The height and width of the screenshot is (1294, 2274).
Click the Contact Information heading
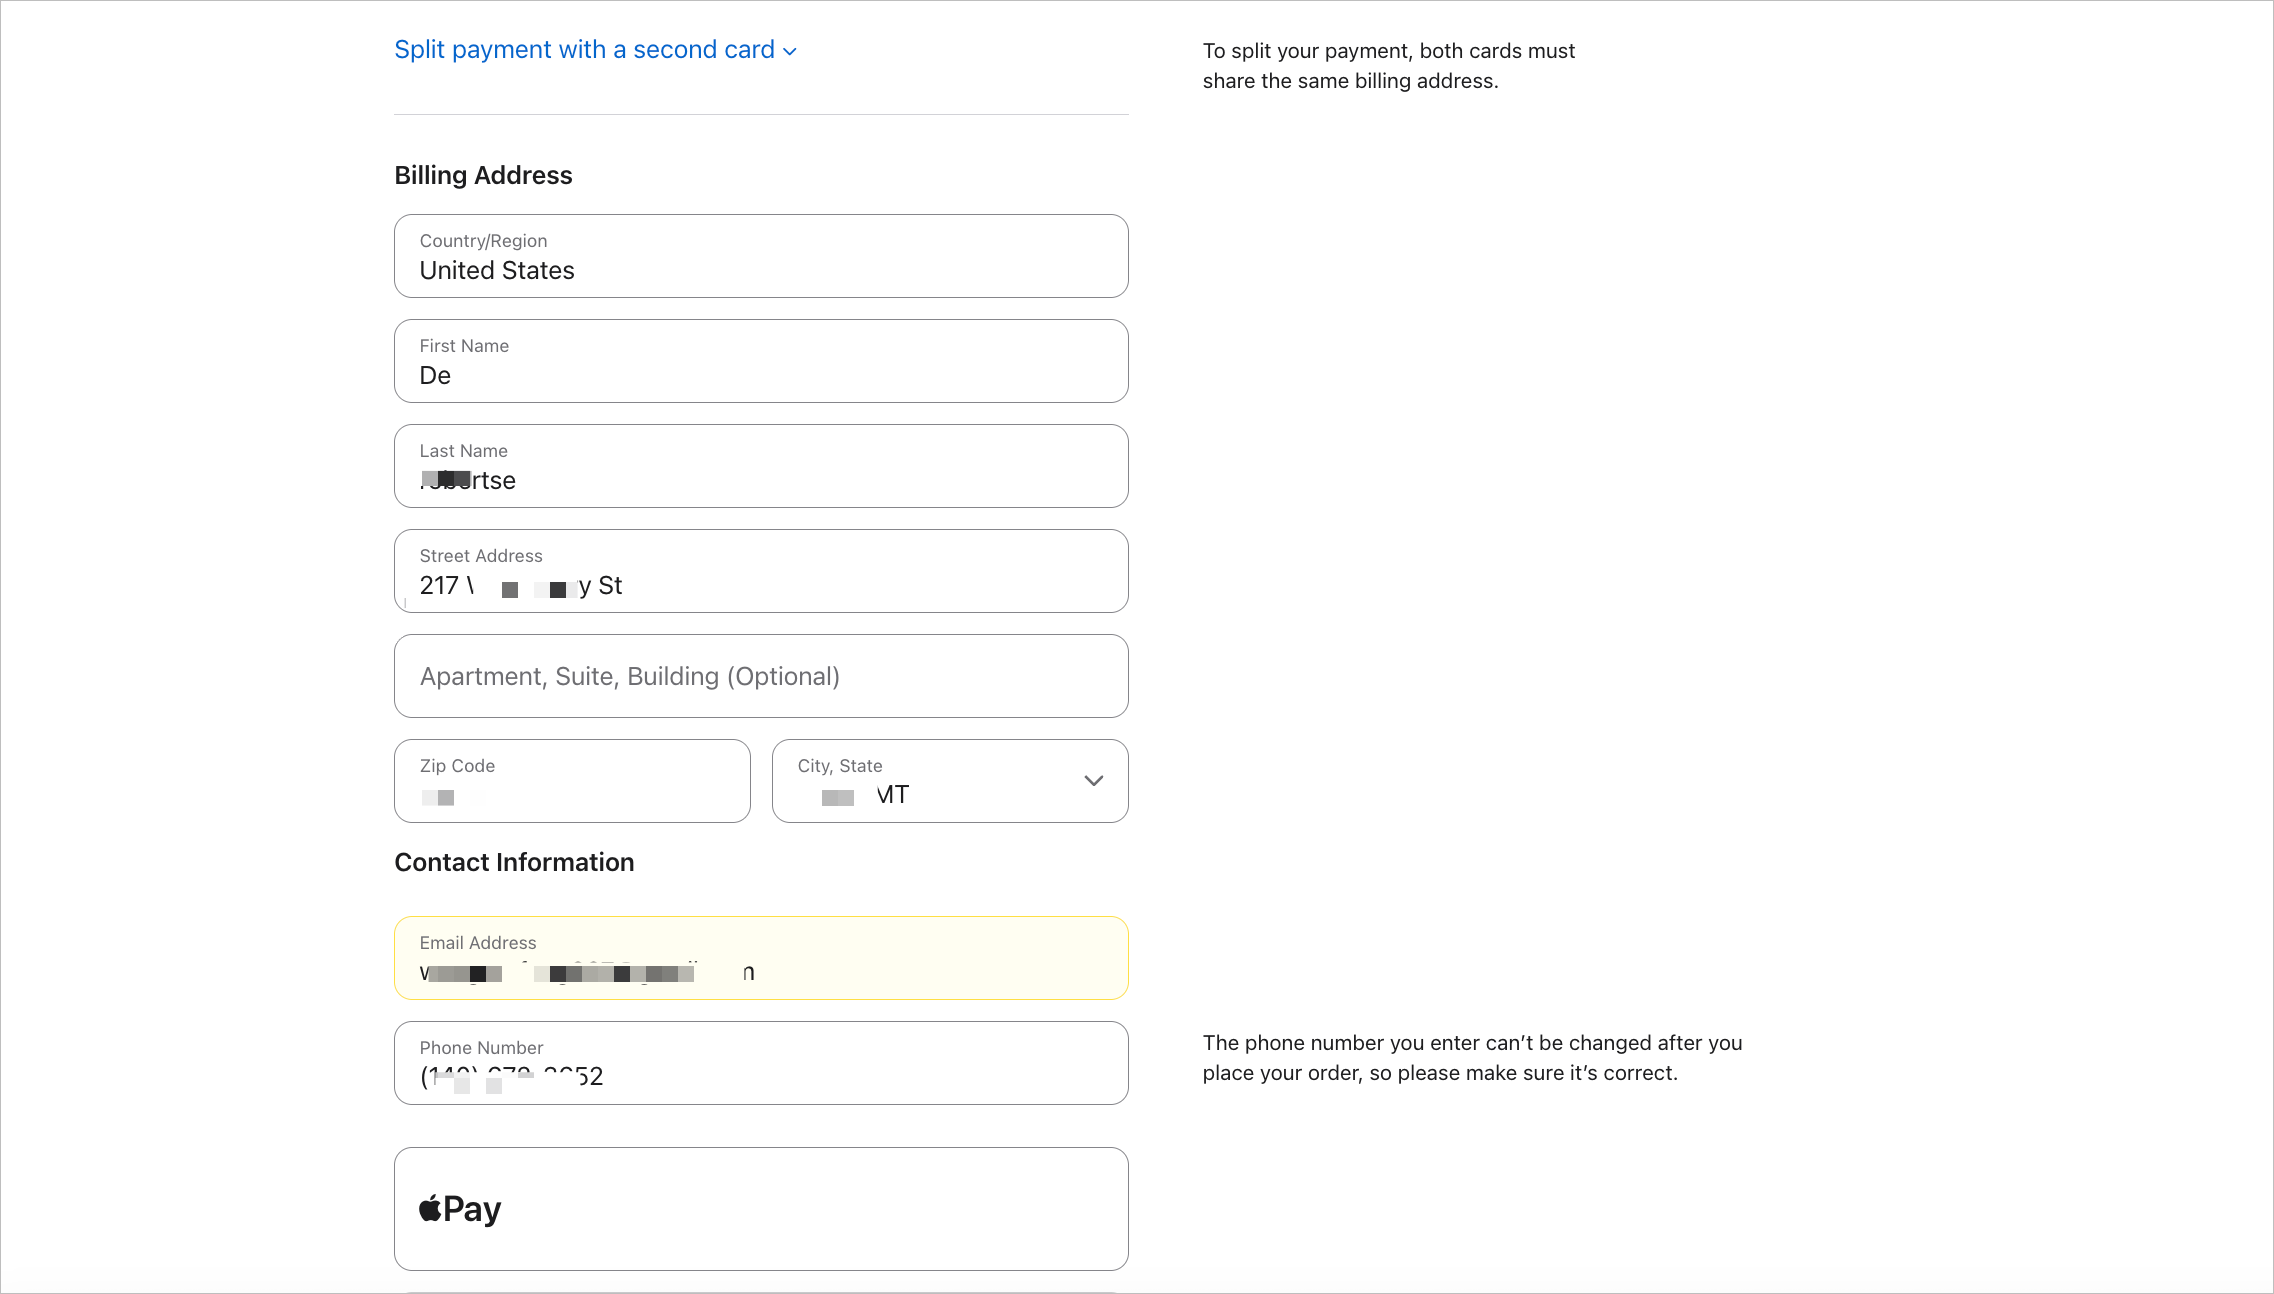pos(514,862)
